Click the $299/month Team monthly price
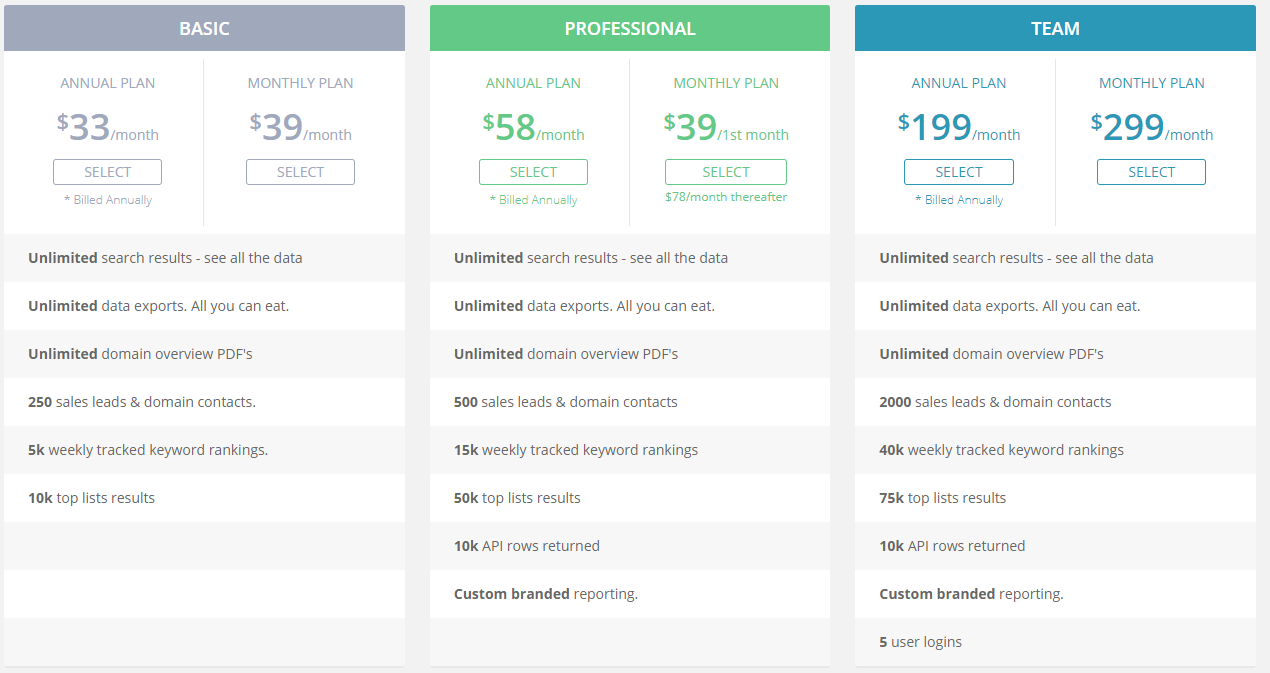The width and height of the screenshot is (1270, 673). pos(1151,128)
